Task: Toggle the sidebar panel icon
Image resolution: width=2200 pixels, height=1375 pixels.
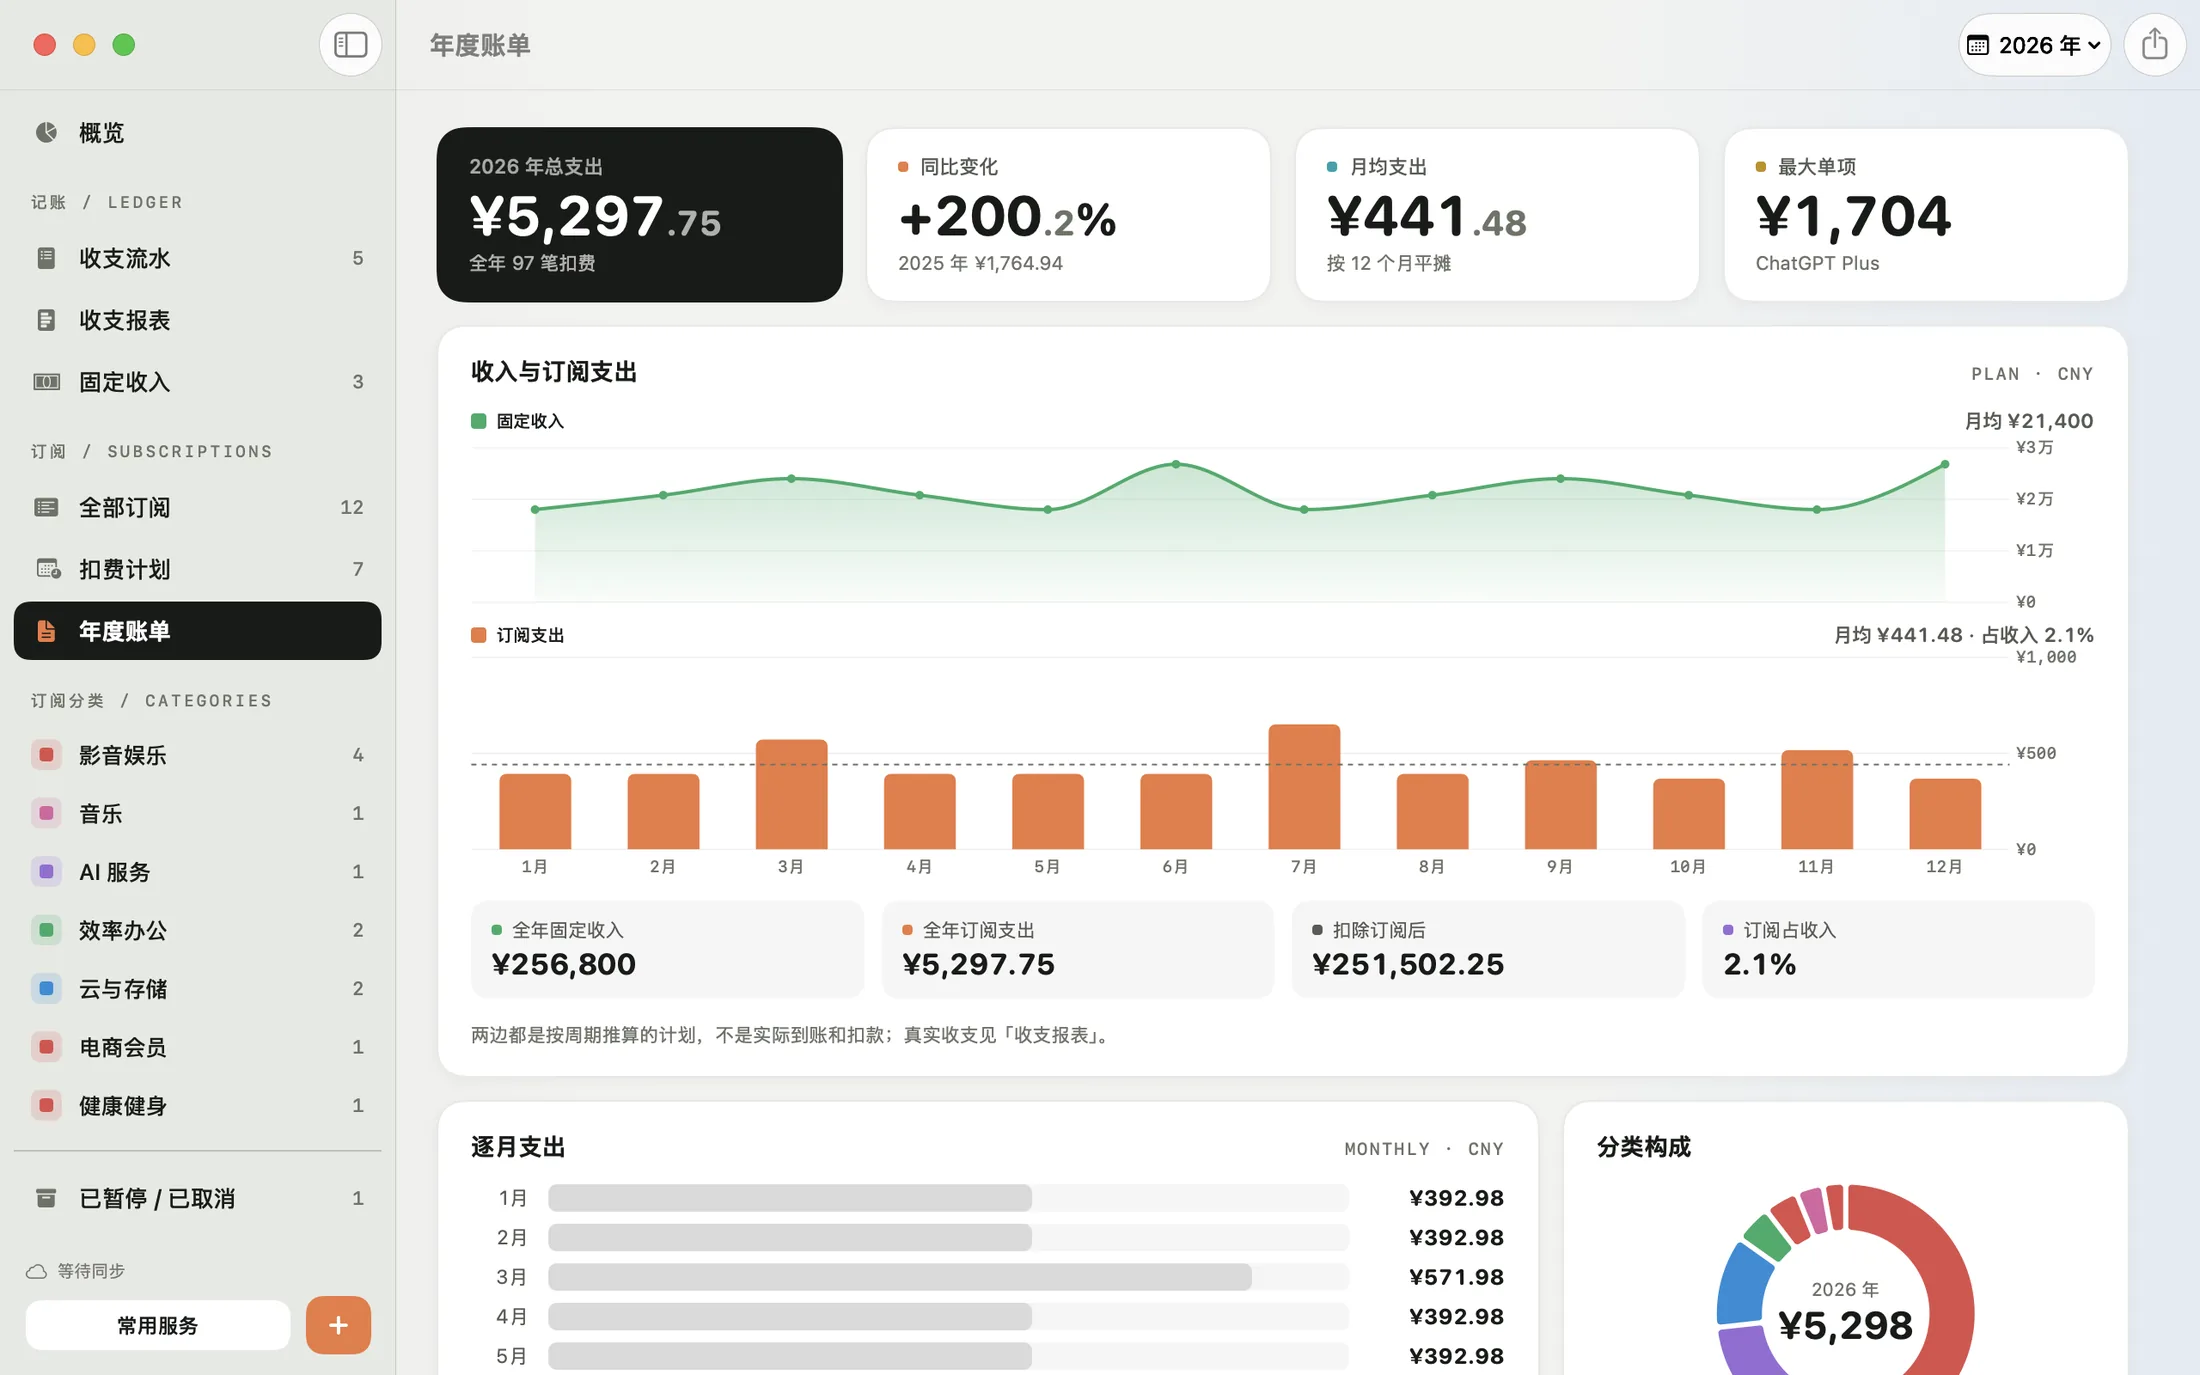Action: coord(350,45)
